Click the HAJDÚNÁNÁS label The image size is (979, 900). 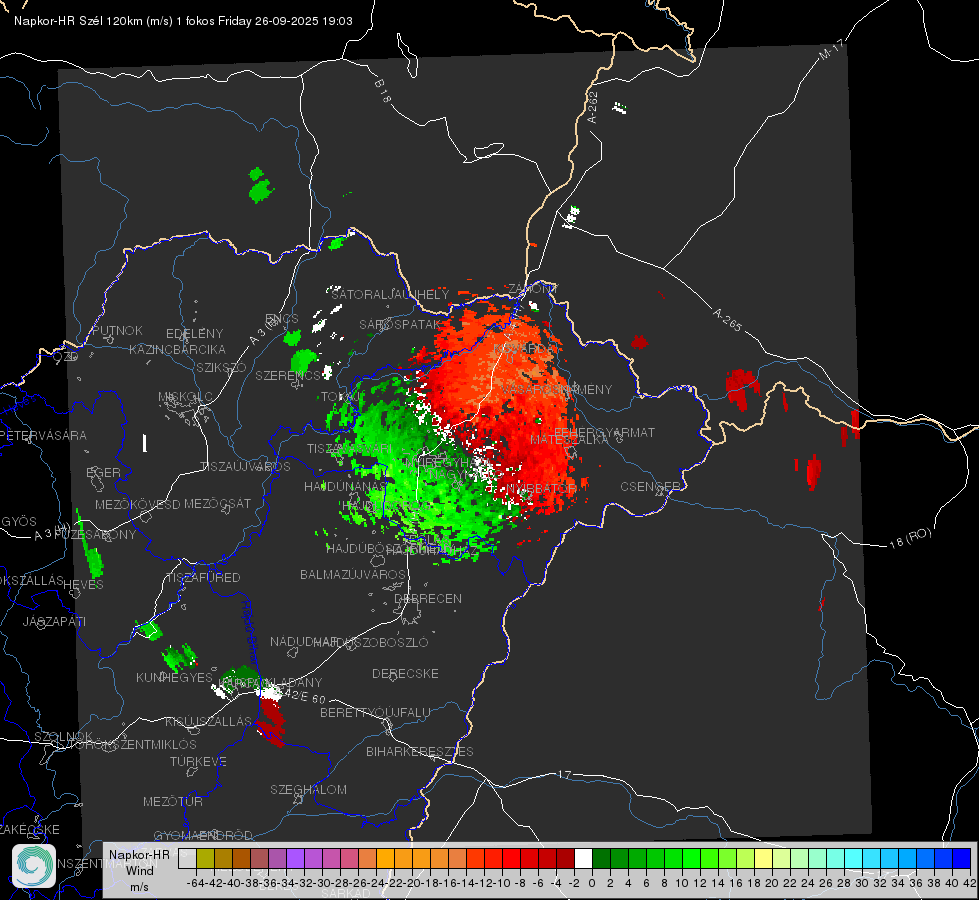click(345, 486)
